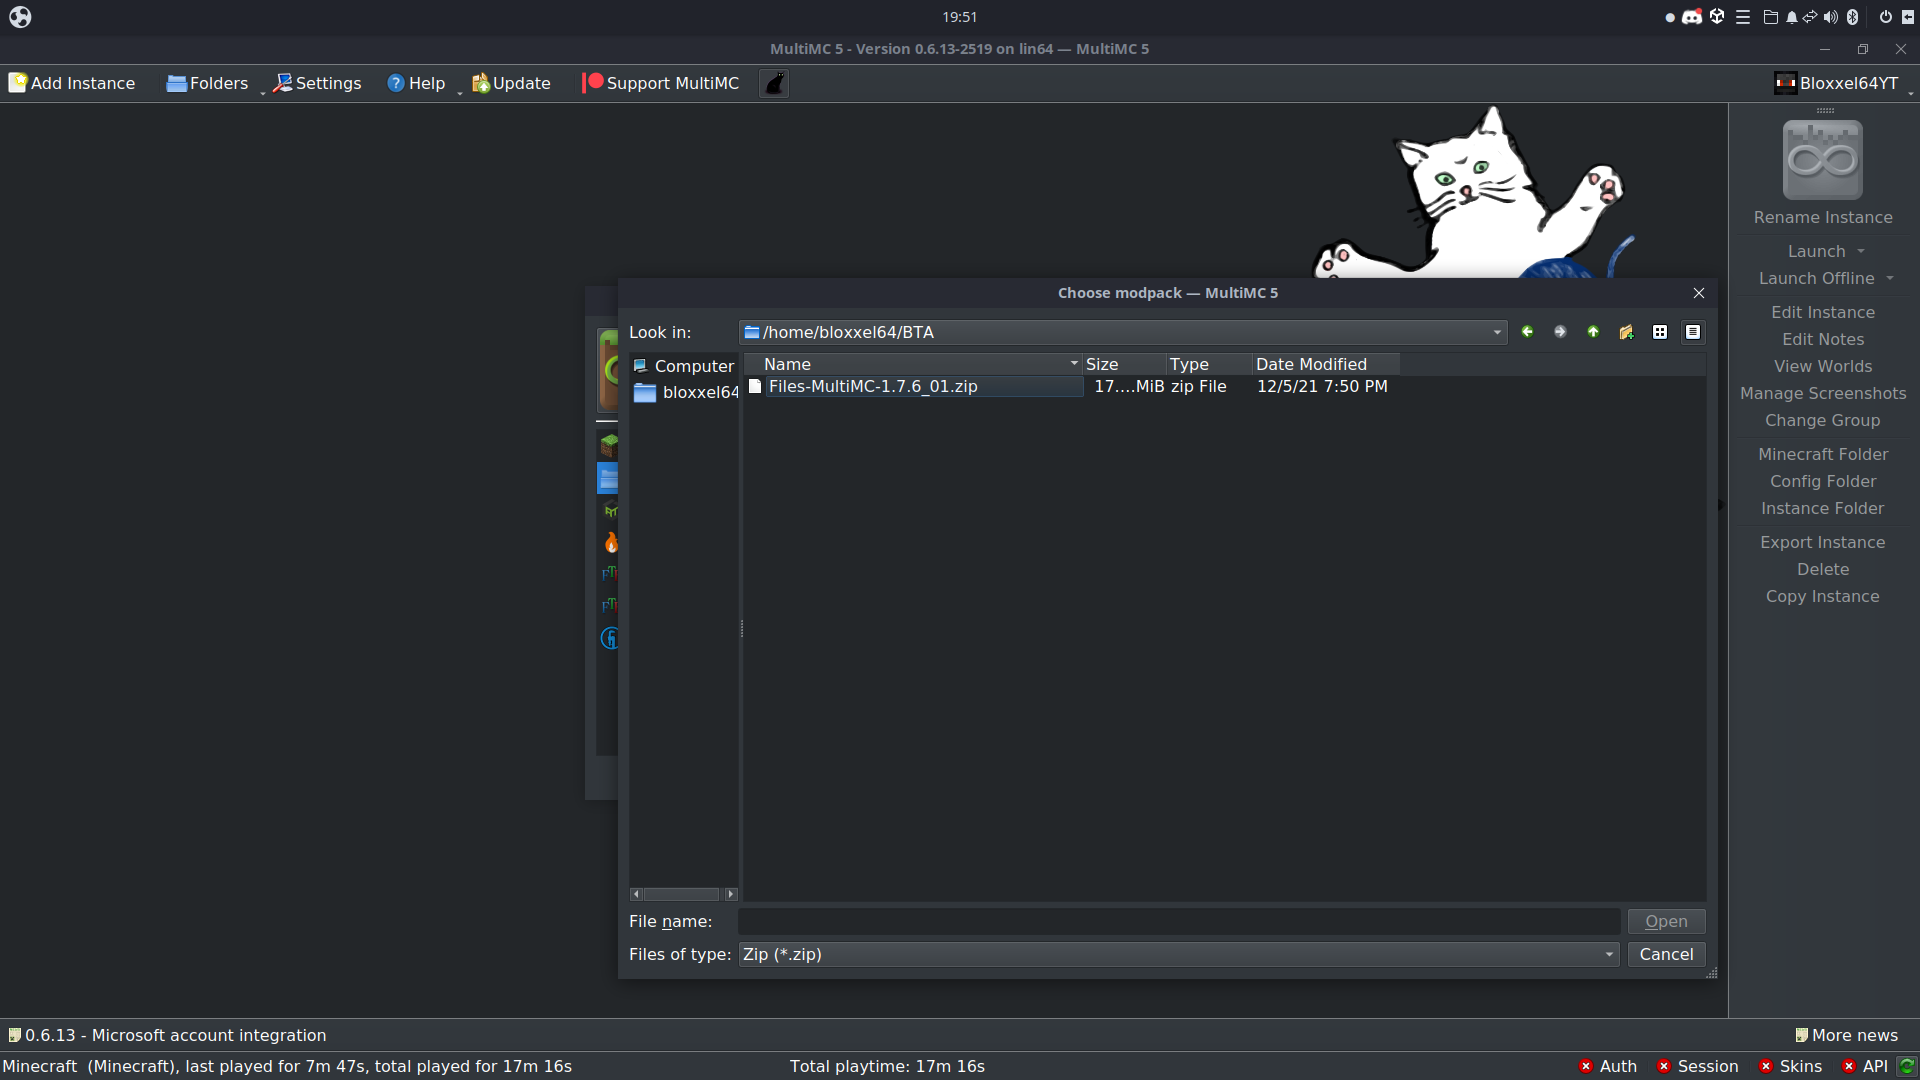Sort the file list by Type
Screen dimensions: 1920x1080
coord(1209,364)
